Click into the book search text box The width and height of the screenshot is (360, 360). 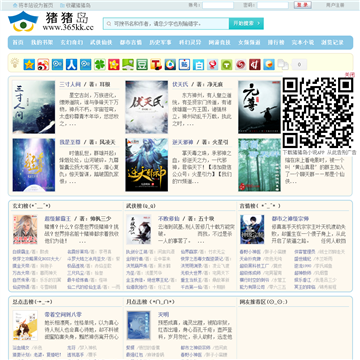(166, 24)
